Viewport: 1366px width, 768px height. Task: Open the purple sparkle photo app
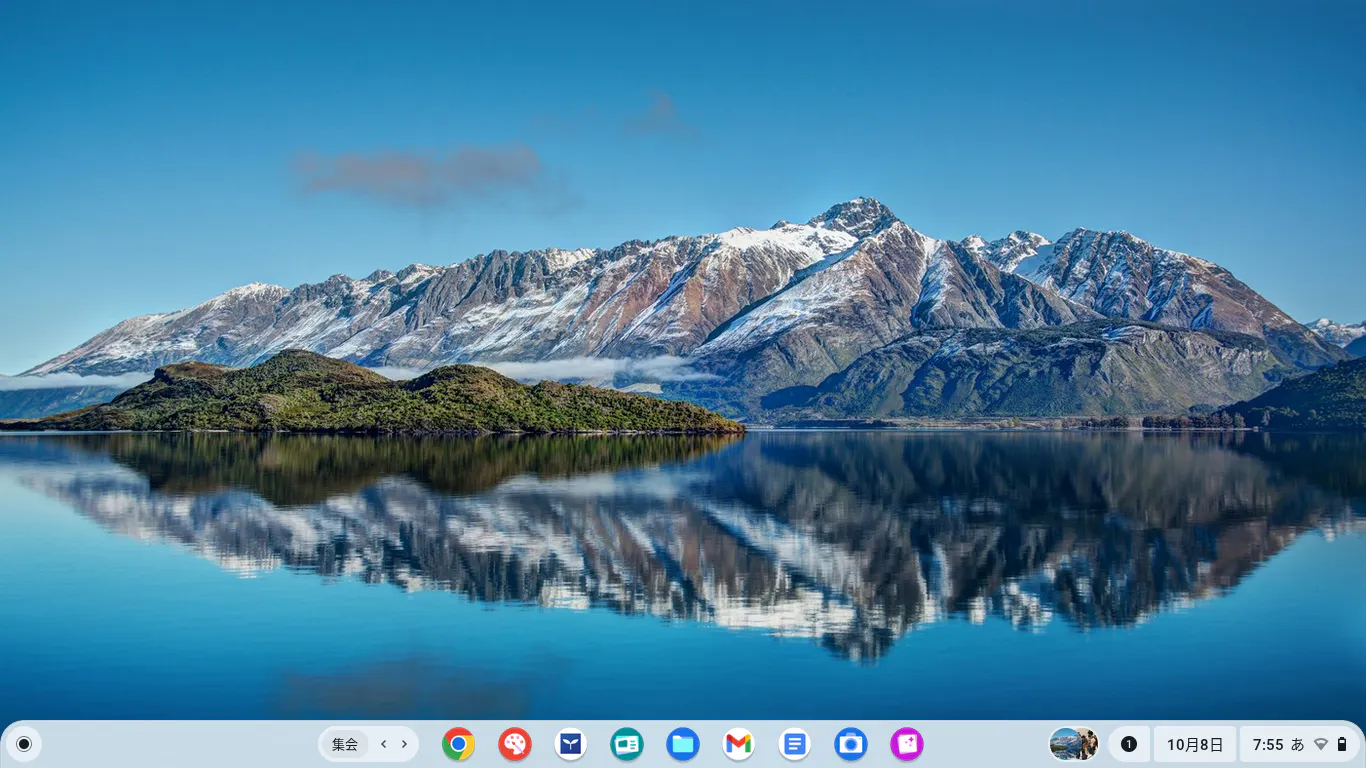(x=907, y=744)
